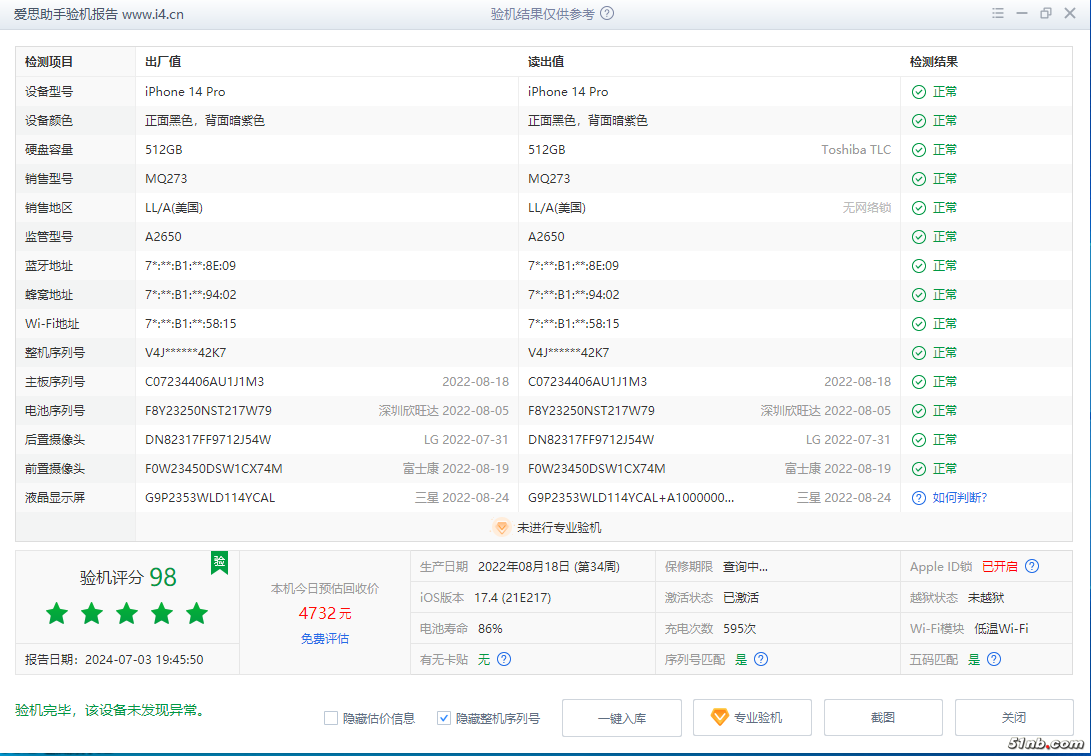The image size is (1091, 756).
Task: Click the 读出值 column header
Action: 546,62
